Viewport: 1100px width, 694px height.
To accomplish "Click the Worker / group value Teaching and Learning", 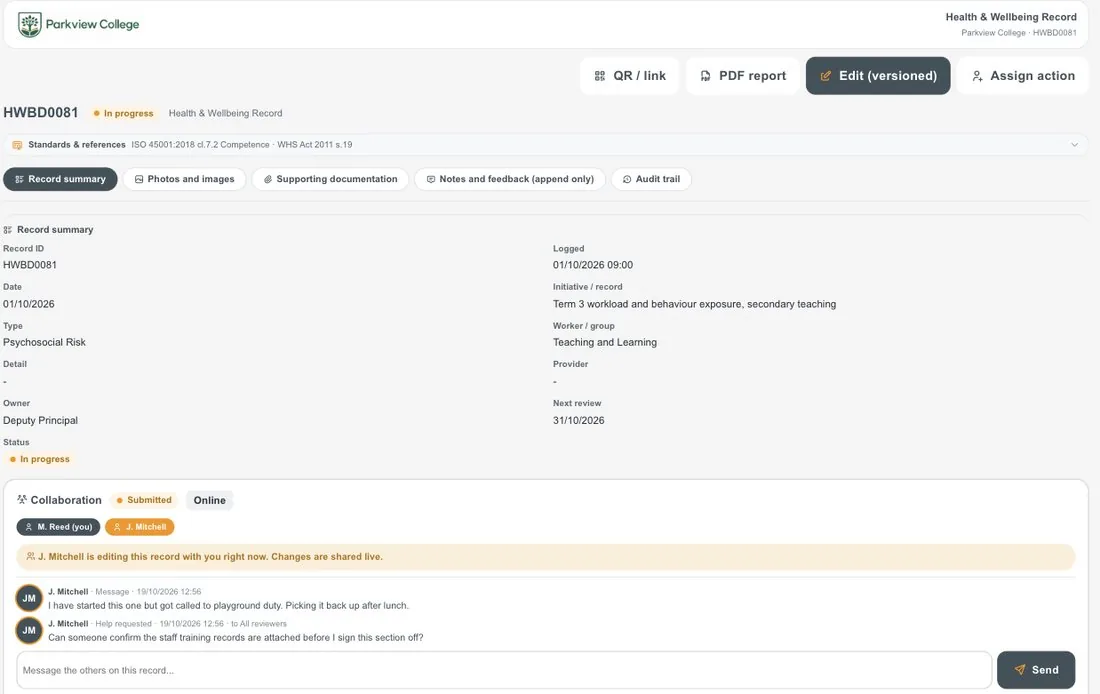I will click(605, 342).
